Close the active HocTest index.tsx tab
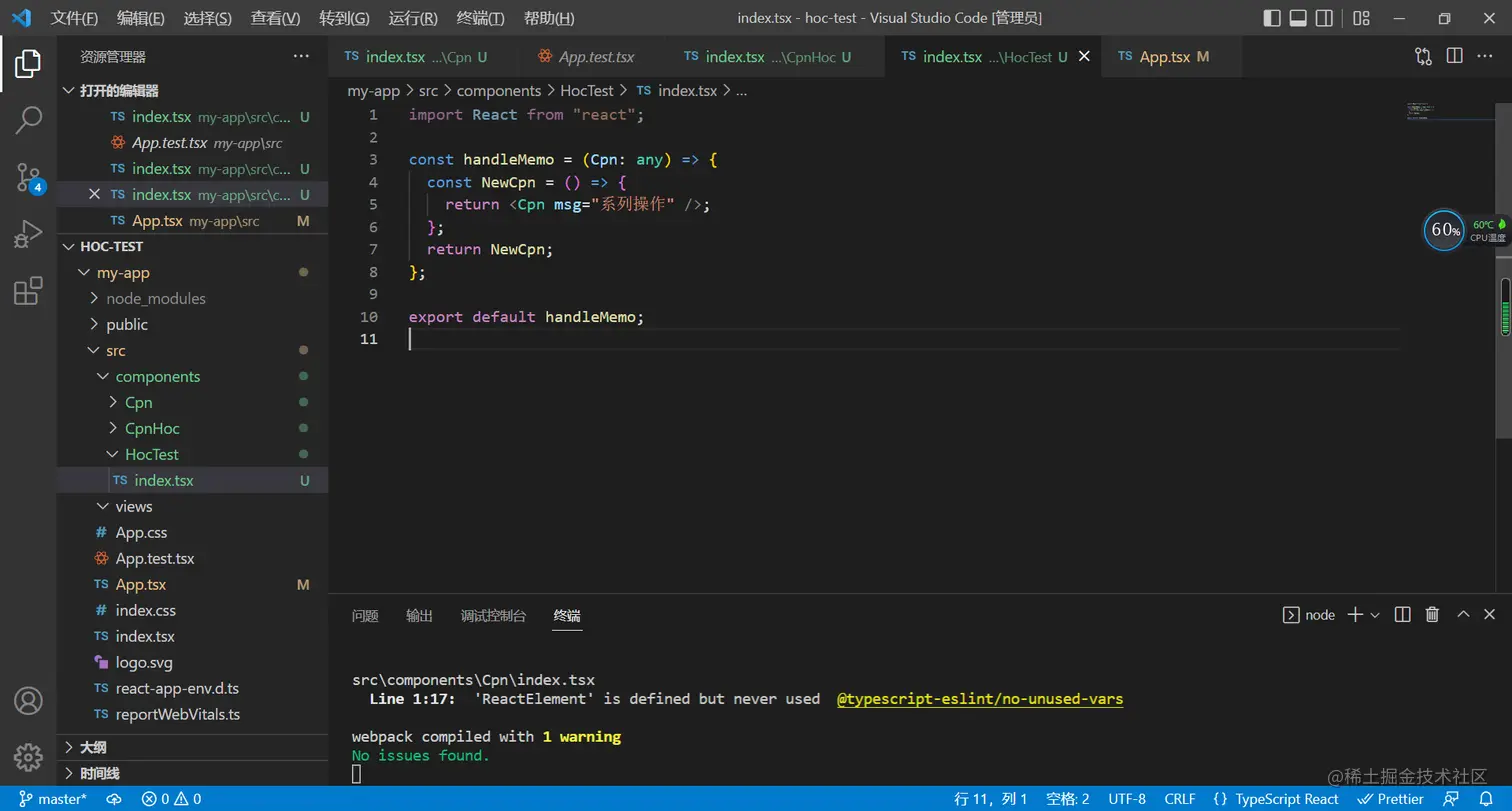 1084,57
